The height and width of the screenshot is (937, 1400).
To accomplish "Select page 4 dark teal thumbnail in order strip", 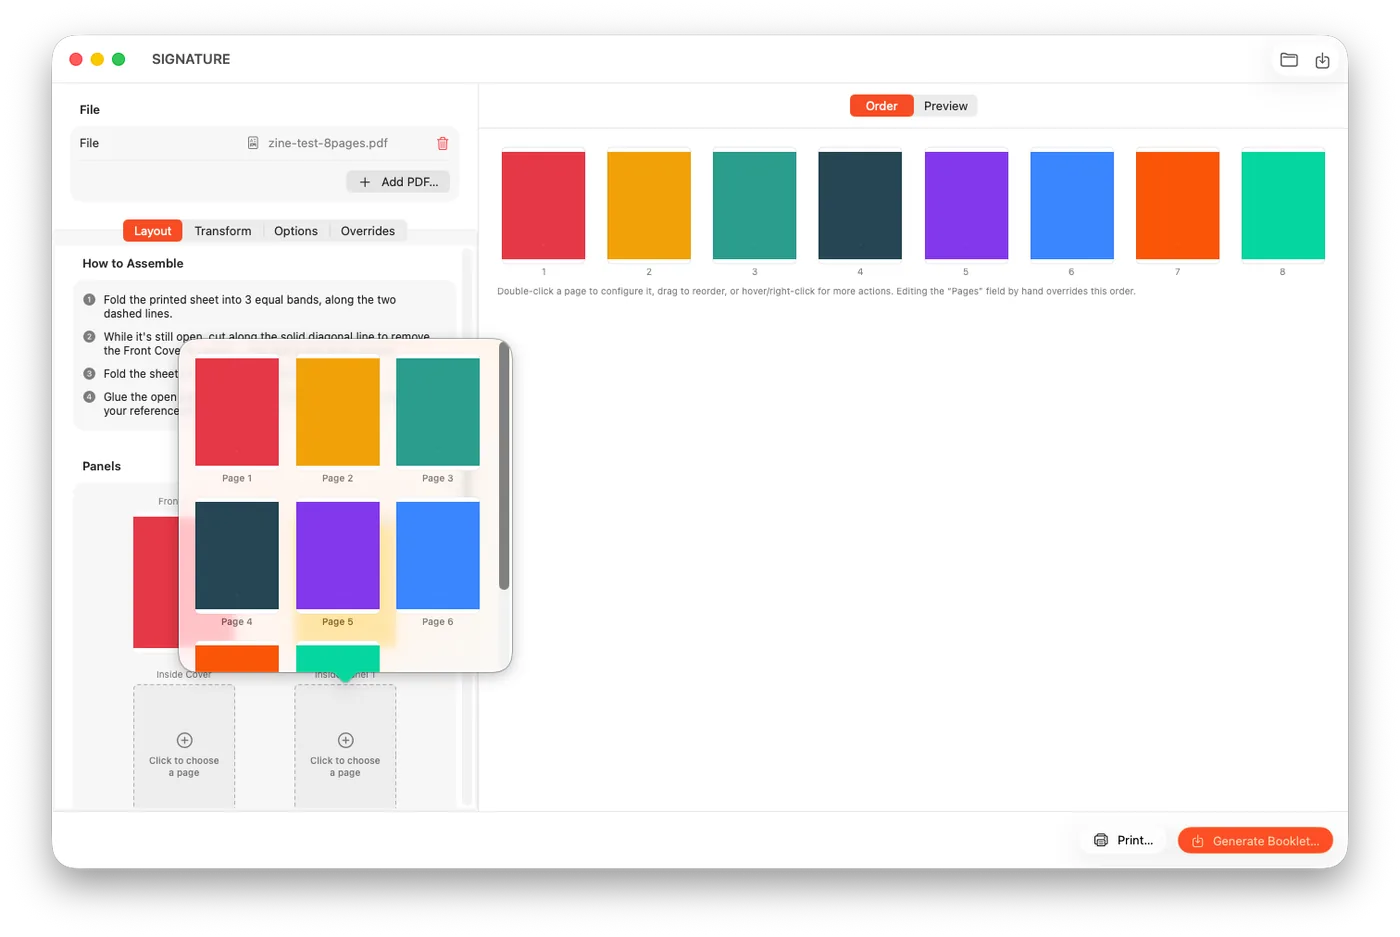I will (860, 205).
